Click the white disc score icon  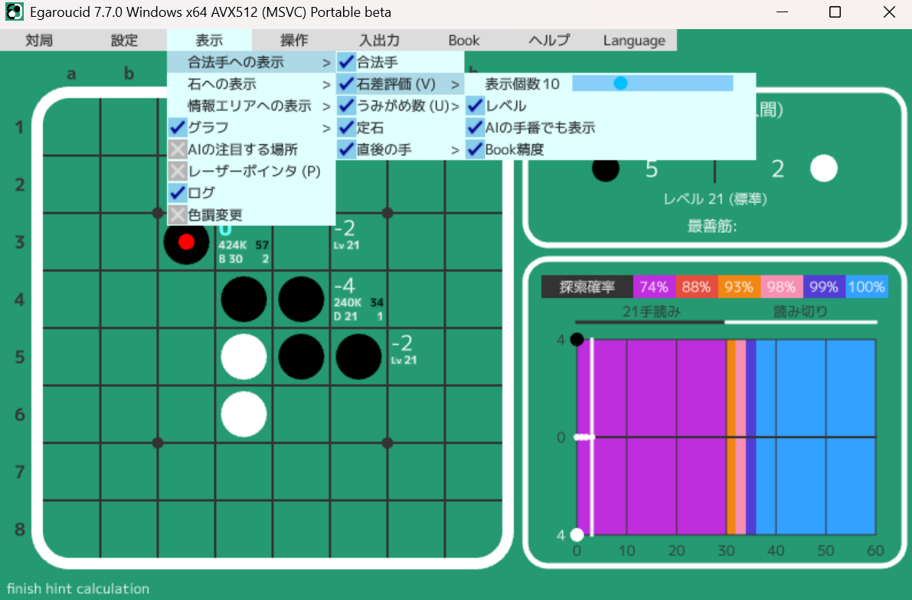(823, 169)
